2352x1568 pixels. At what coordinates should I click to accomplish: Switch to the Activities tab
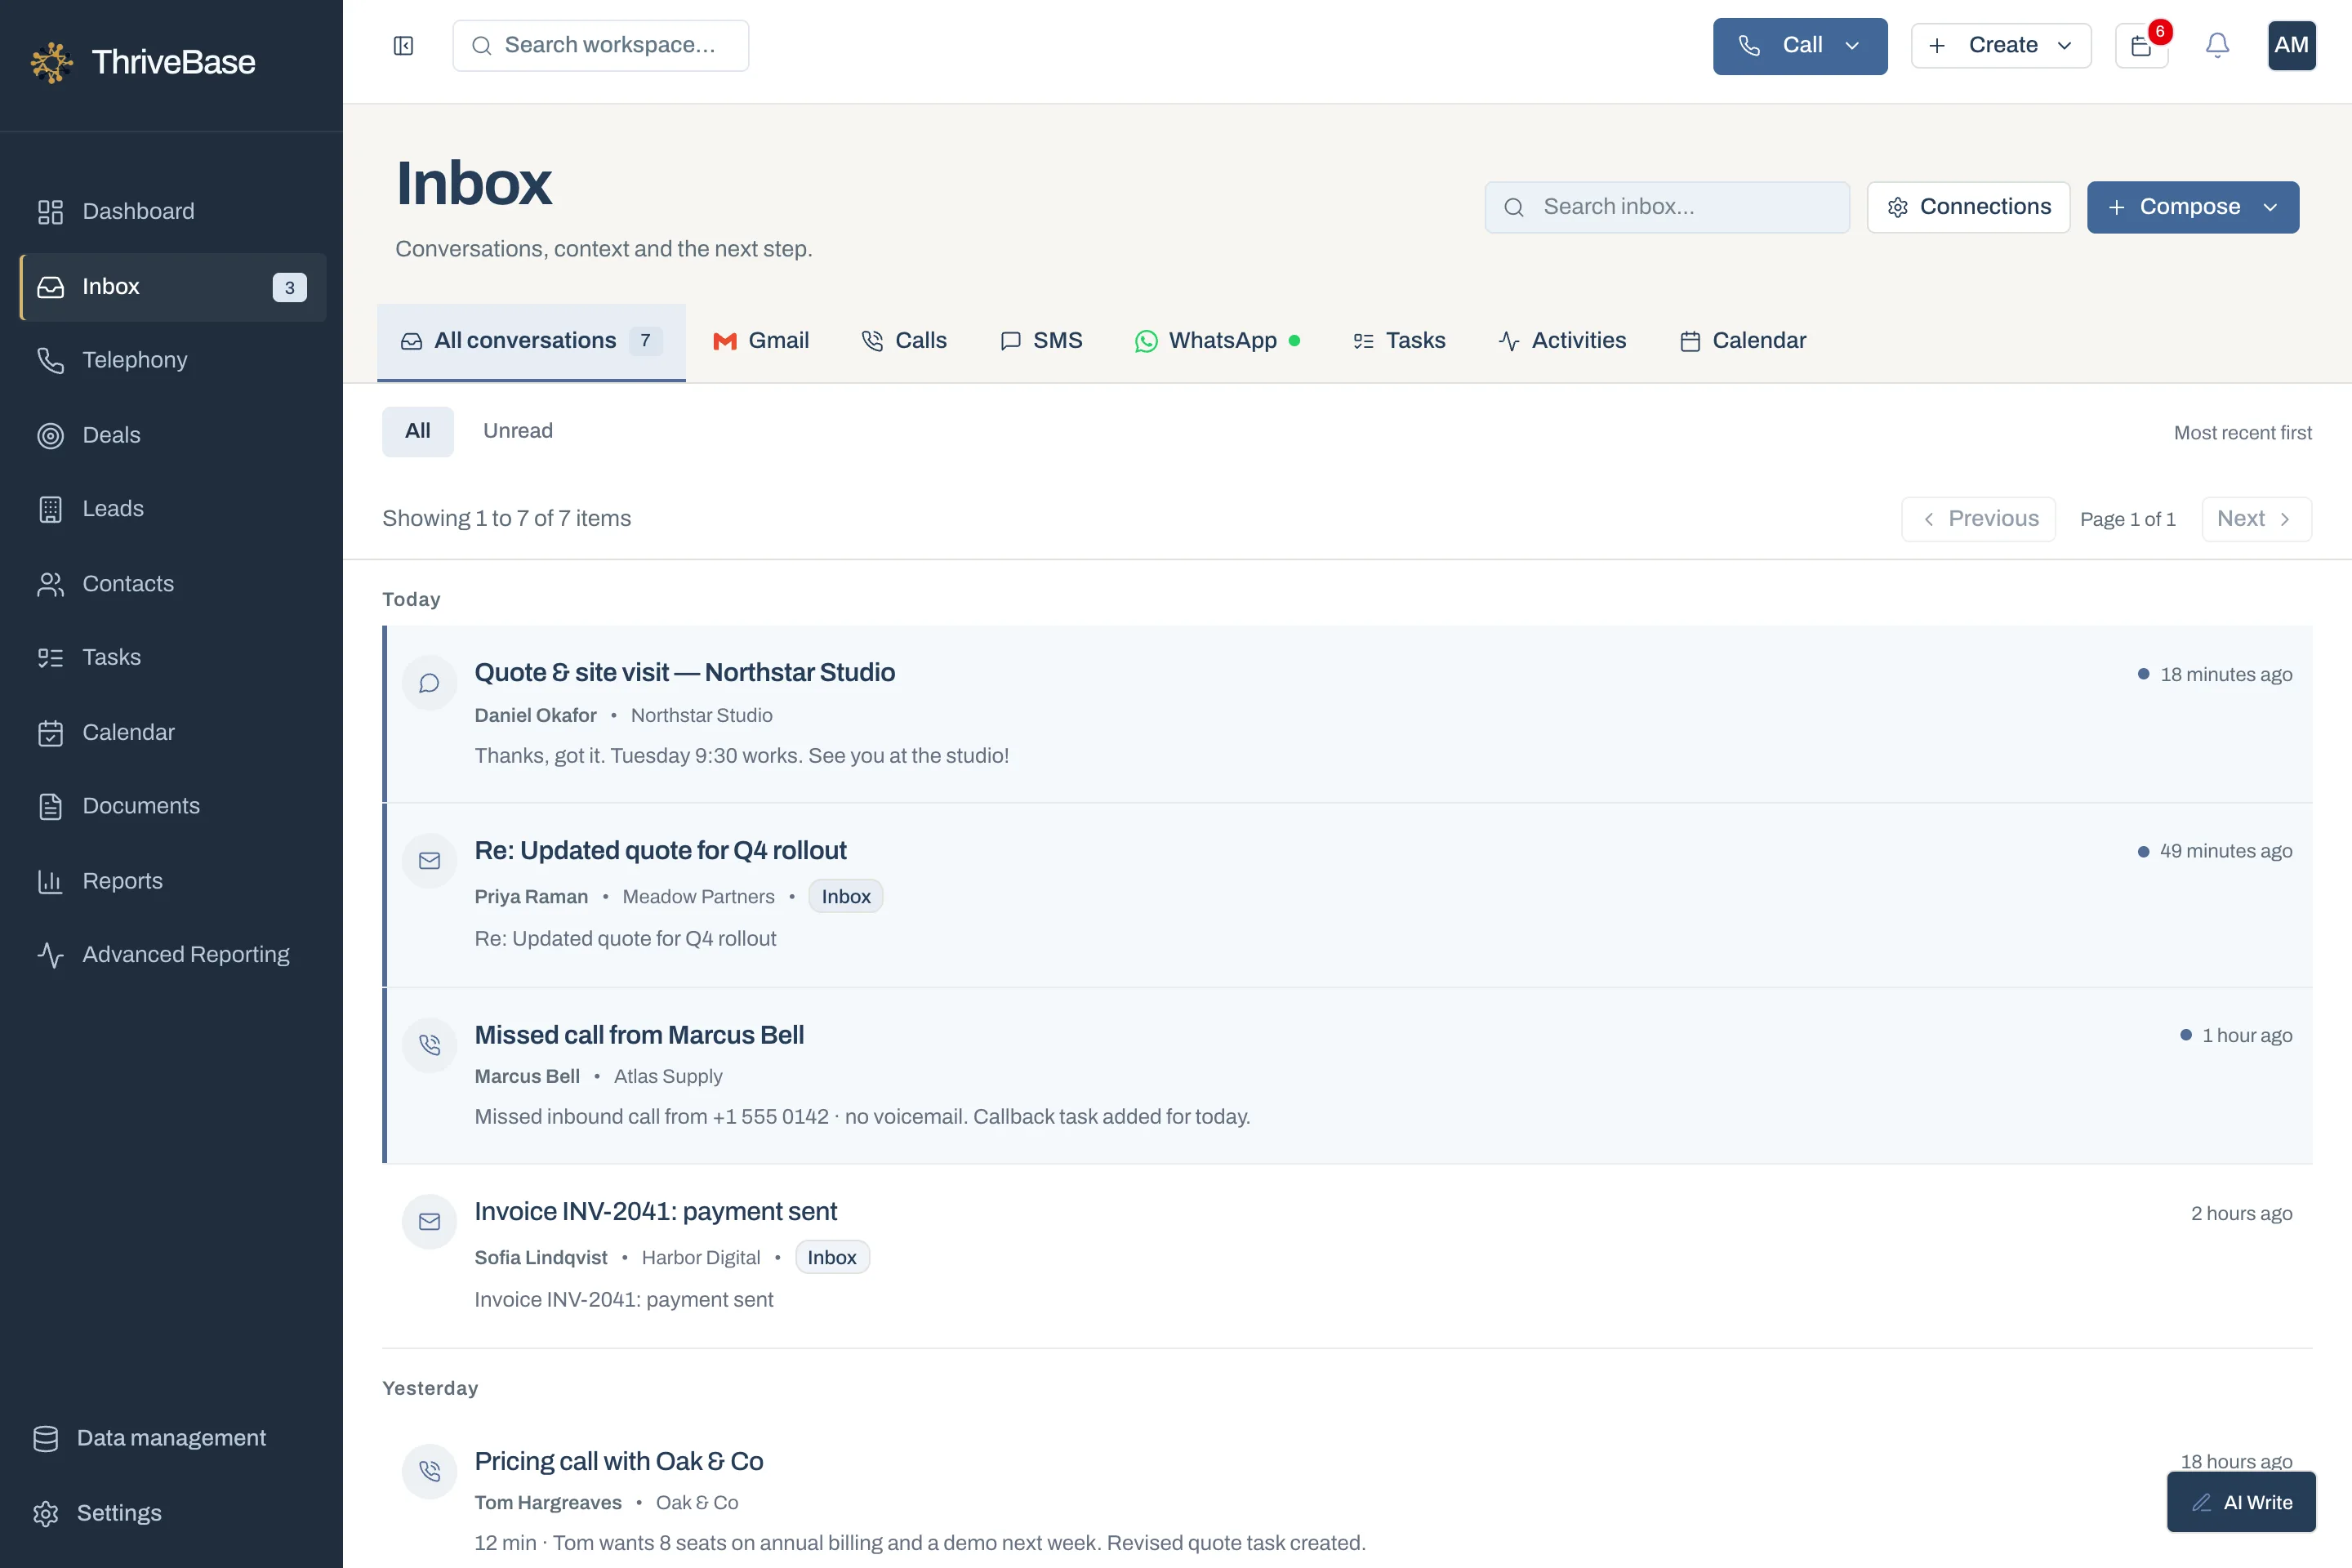tap(1563, 341)
